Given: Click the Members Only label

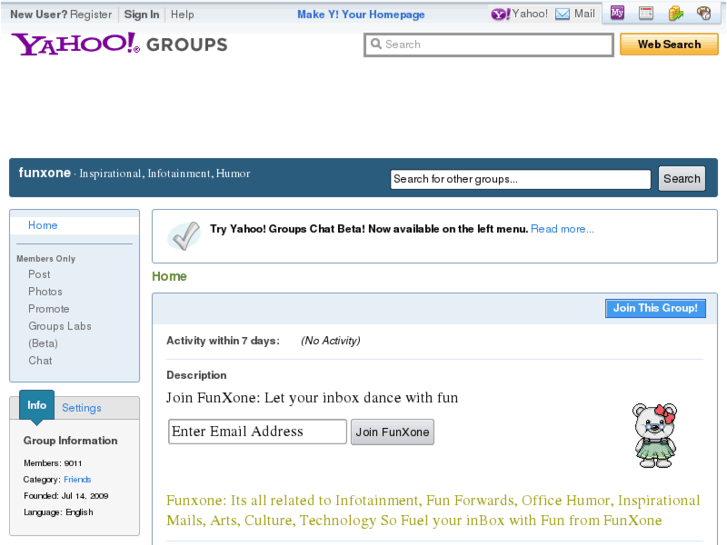Looking at the screenshot, I should pyautogui.click(x=46, y=258).
